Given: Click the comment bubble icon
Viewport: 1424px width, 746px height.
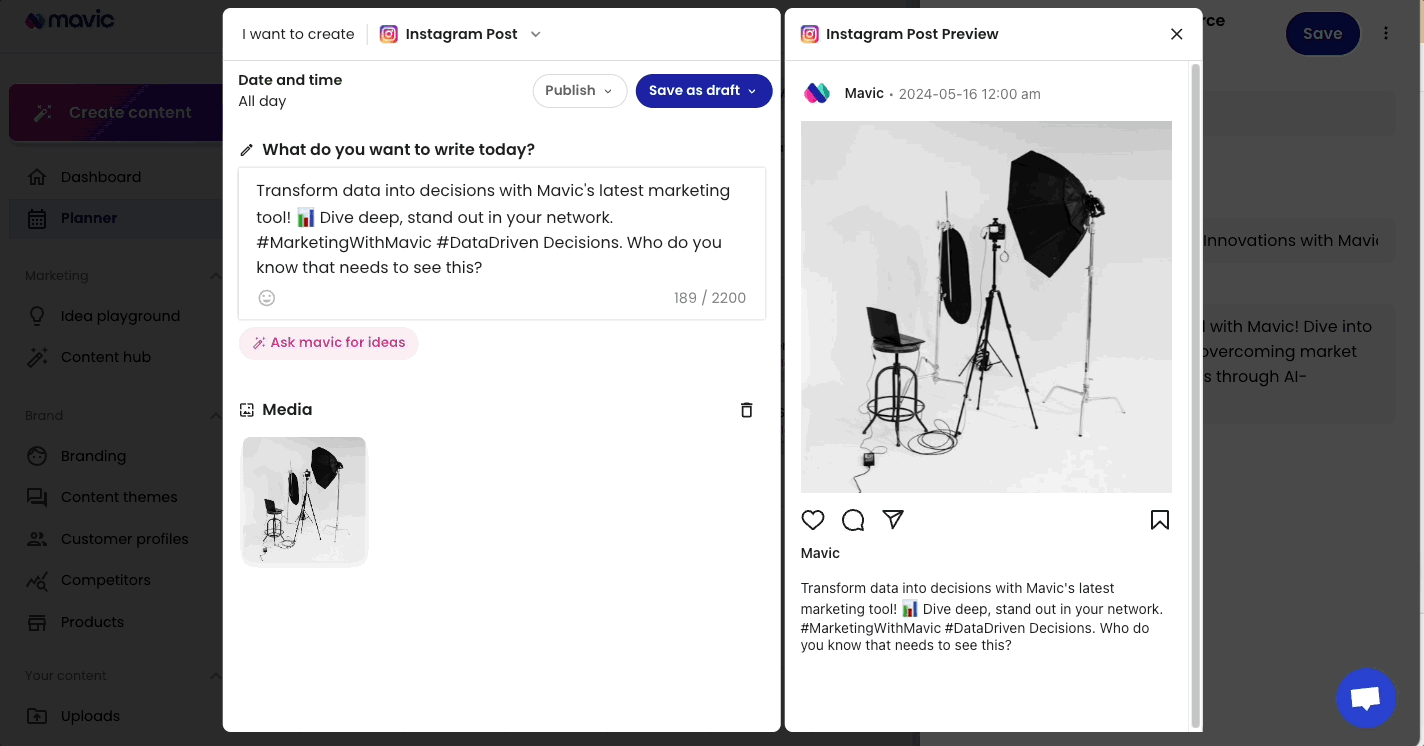Looking at the screenshot, I should (853, 520).
